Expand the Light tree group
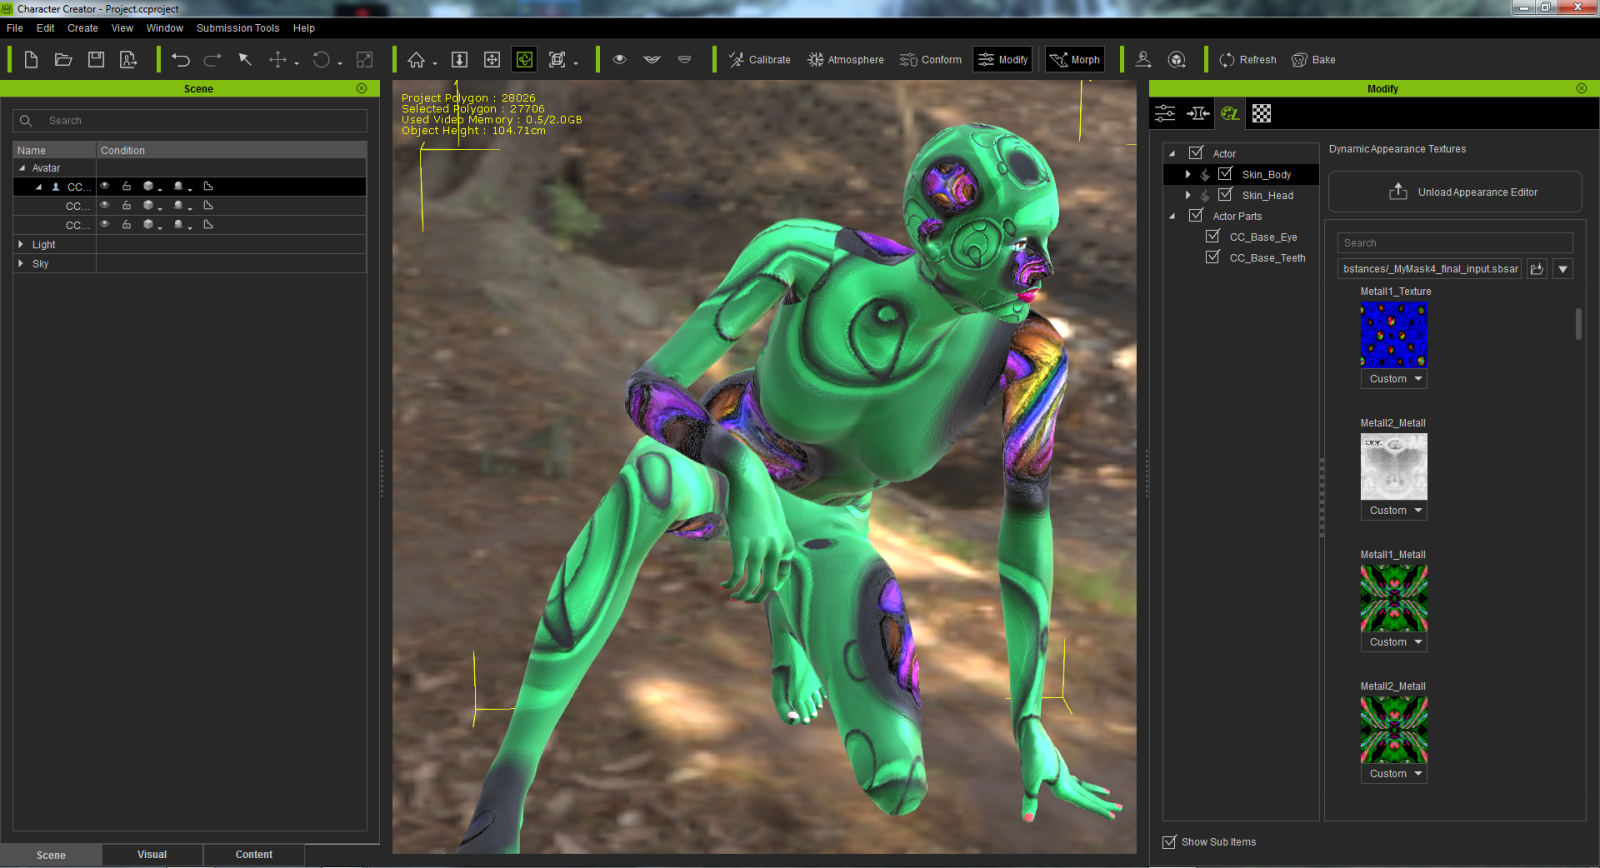The height and width of the screenshot is (868, 1600). click(x=21, y=244)
